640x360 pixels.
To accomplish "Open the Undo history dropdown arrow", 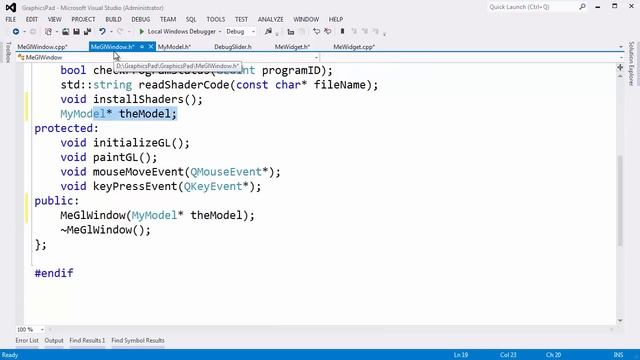I will tap(111, 32).
